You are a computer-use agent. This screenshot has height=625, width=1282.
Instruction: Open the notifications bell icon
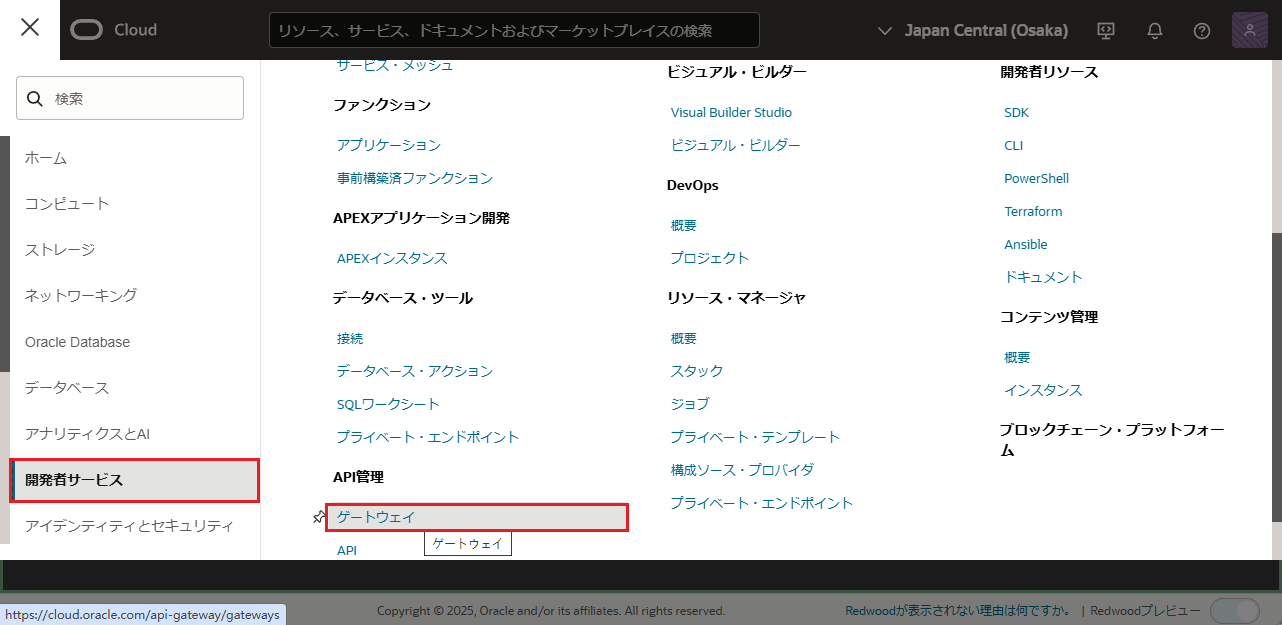[x=1155, y=30]
